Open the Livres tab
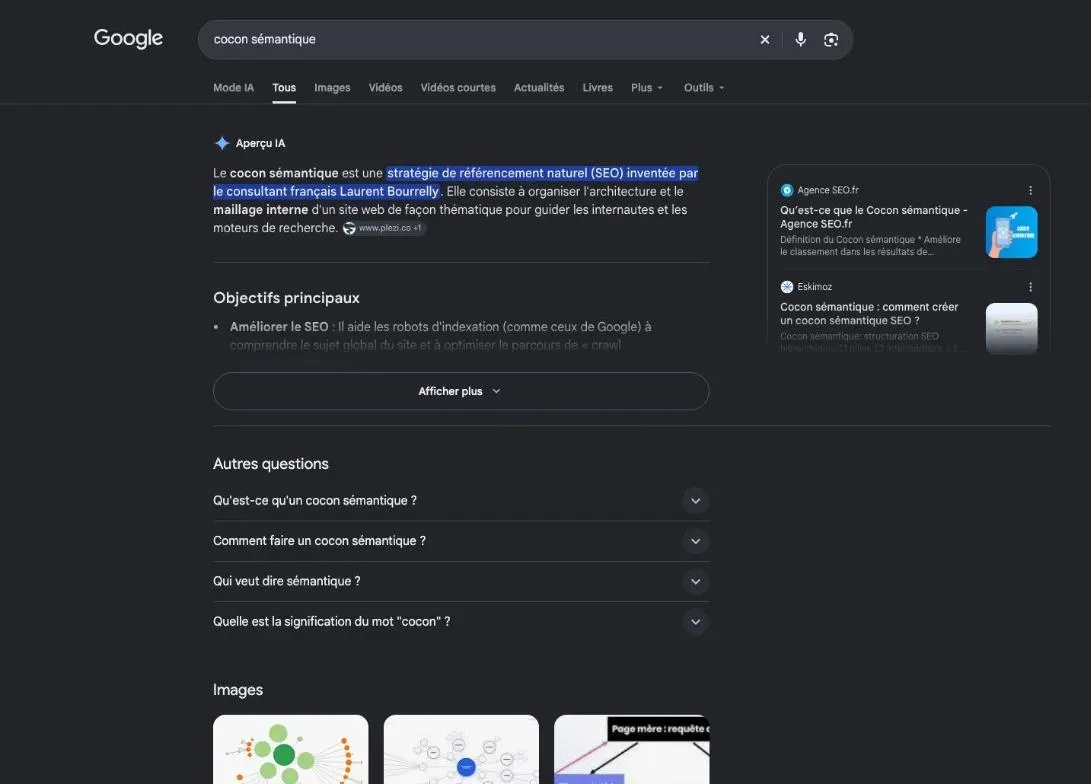Screen dimensions: 1091x784 [x=598, y=88]
